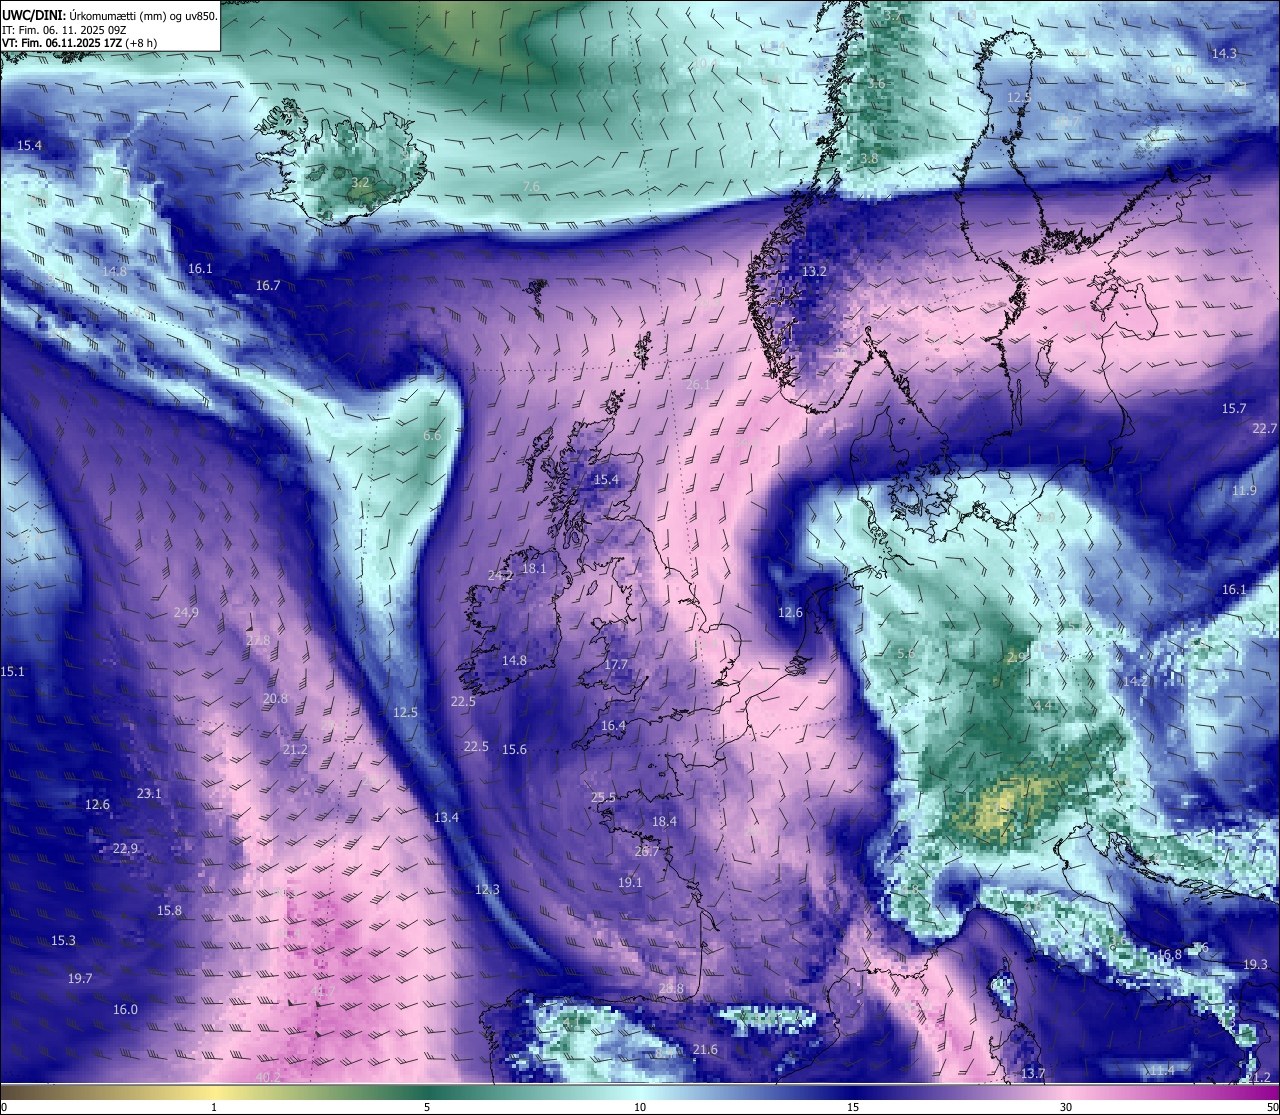The image size is (1280, 1115).
Task: Click the 19.3 value at the lower right edge
Action: coord(1255,965)
